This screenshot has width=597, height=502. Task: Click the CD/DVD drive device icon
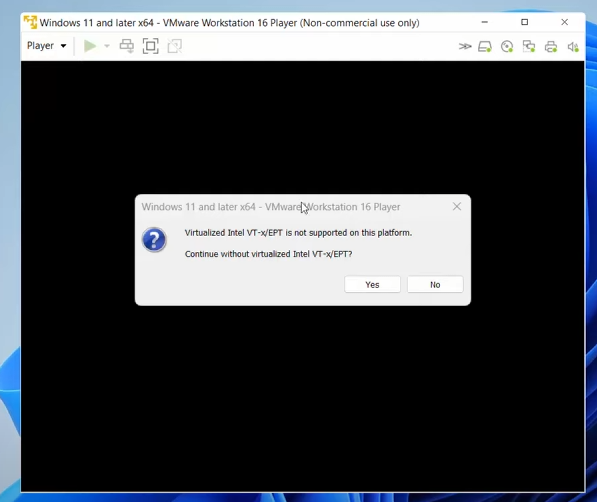[x=507, y=46]
